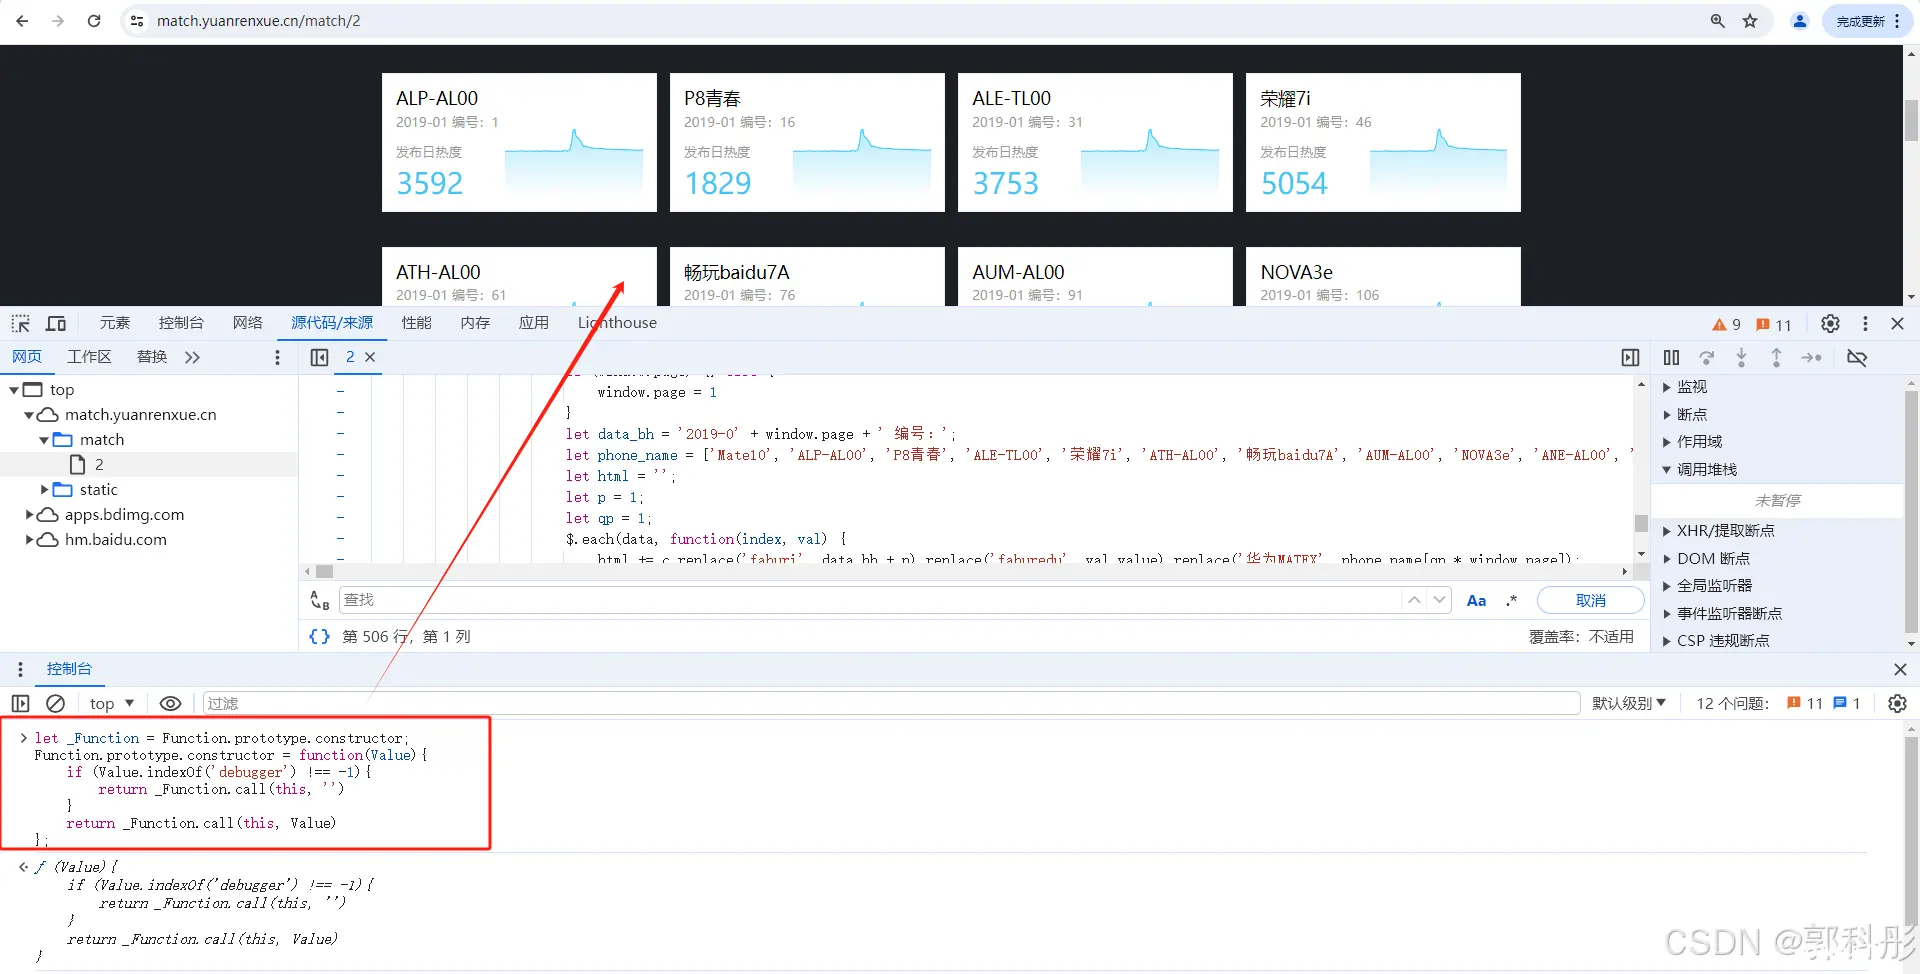Open site information icon in address bar
The image size is (1920, 974).
tap(137, 20)
